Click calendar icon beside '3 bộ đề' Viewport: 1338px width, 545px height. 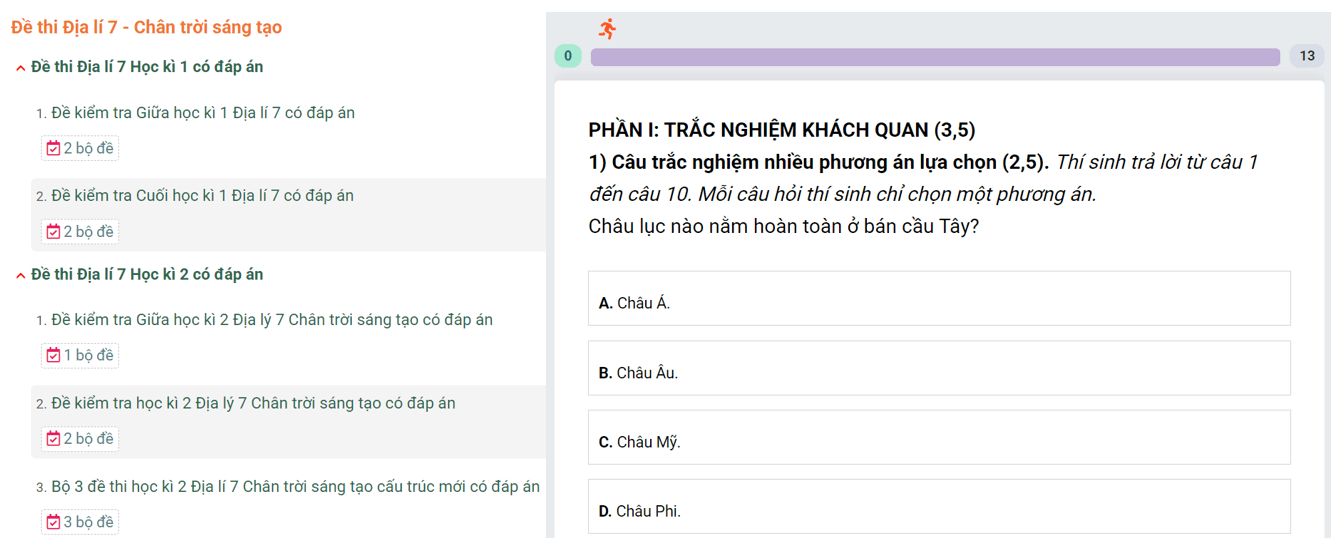[54, 522]
